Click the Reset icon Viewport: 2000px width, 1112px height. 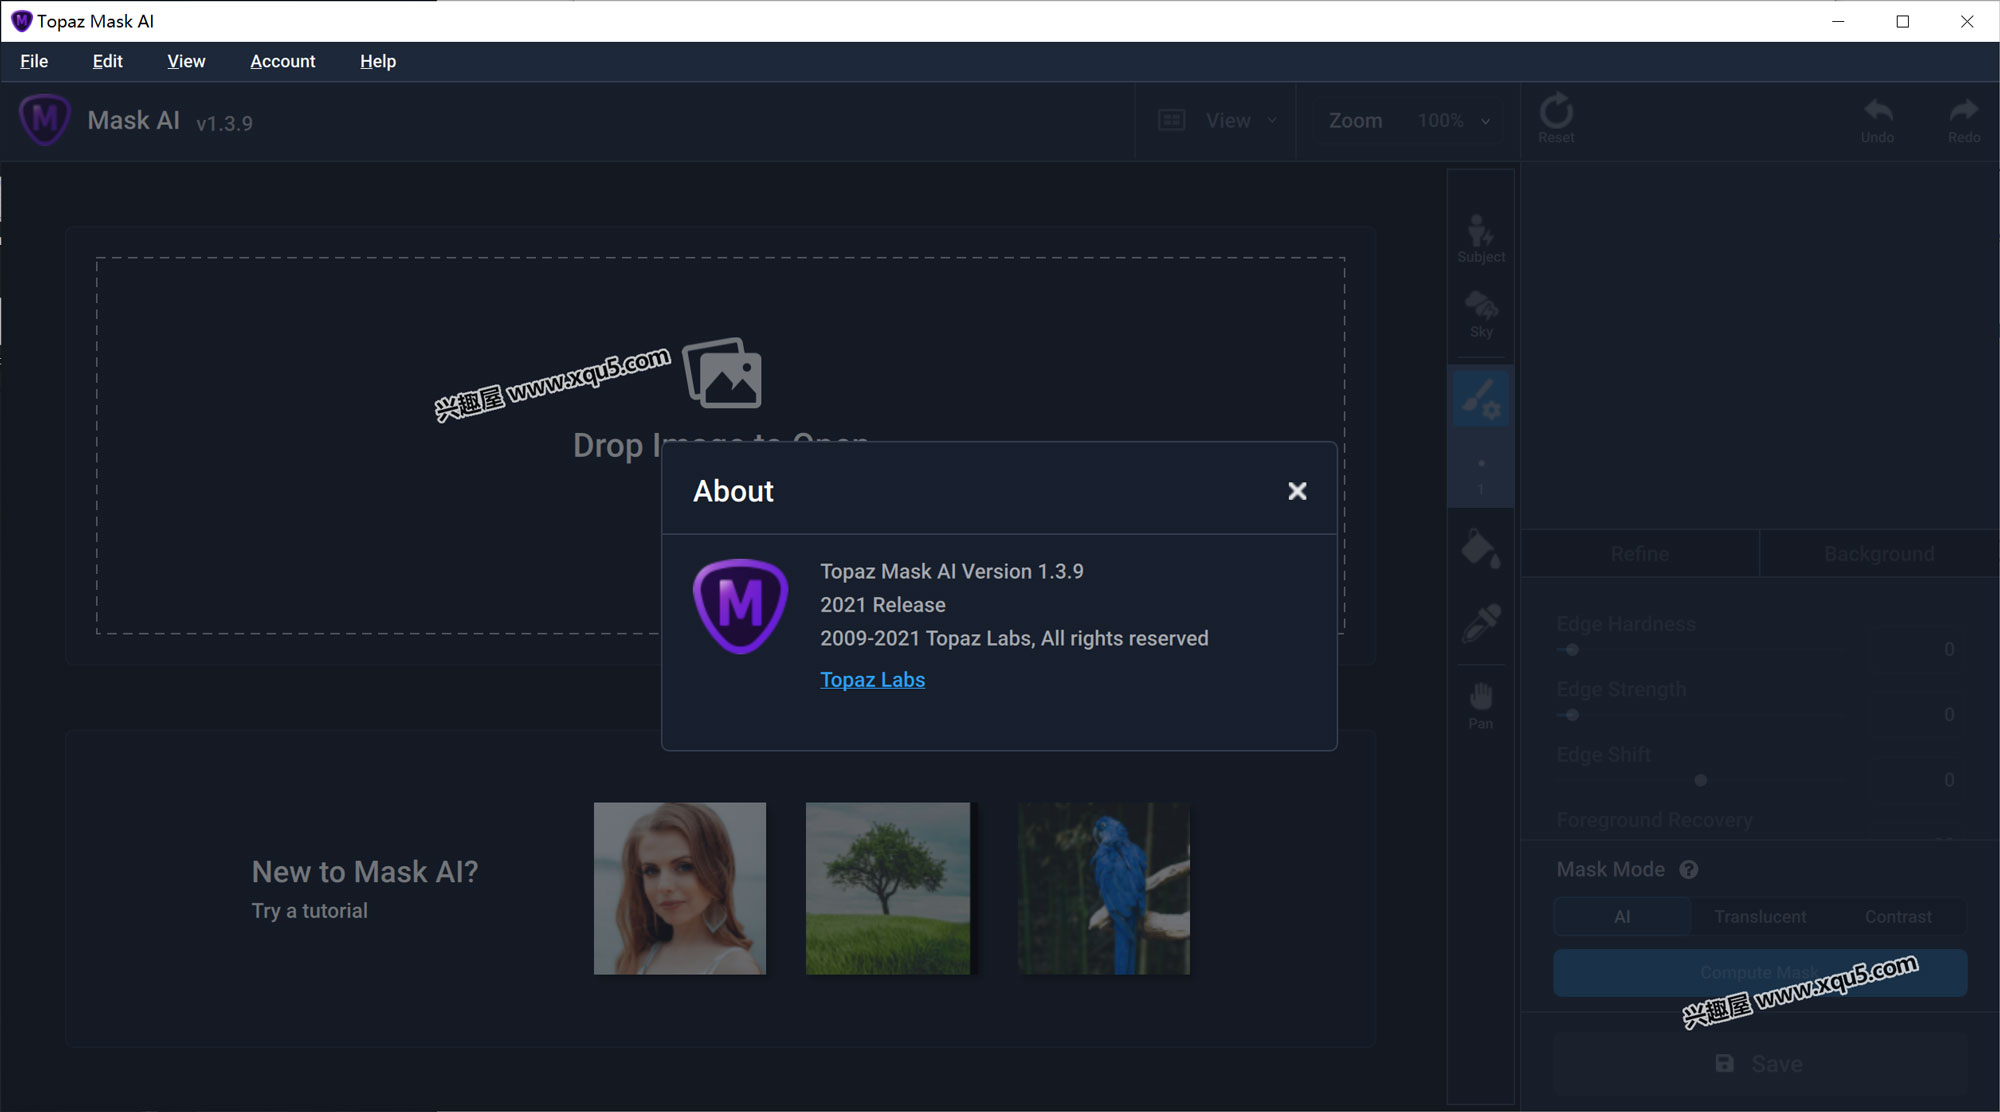1556,118
